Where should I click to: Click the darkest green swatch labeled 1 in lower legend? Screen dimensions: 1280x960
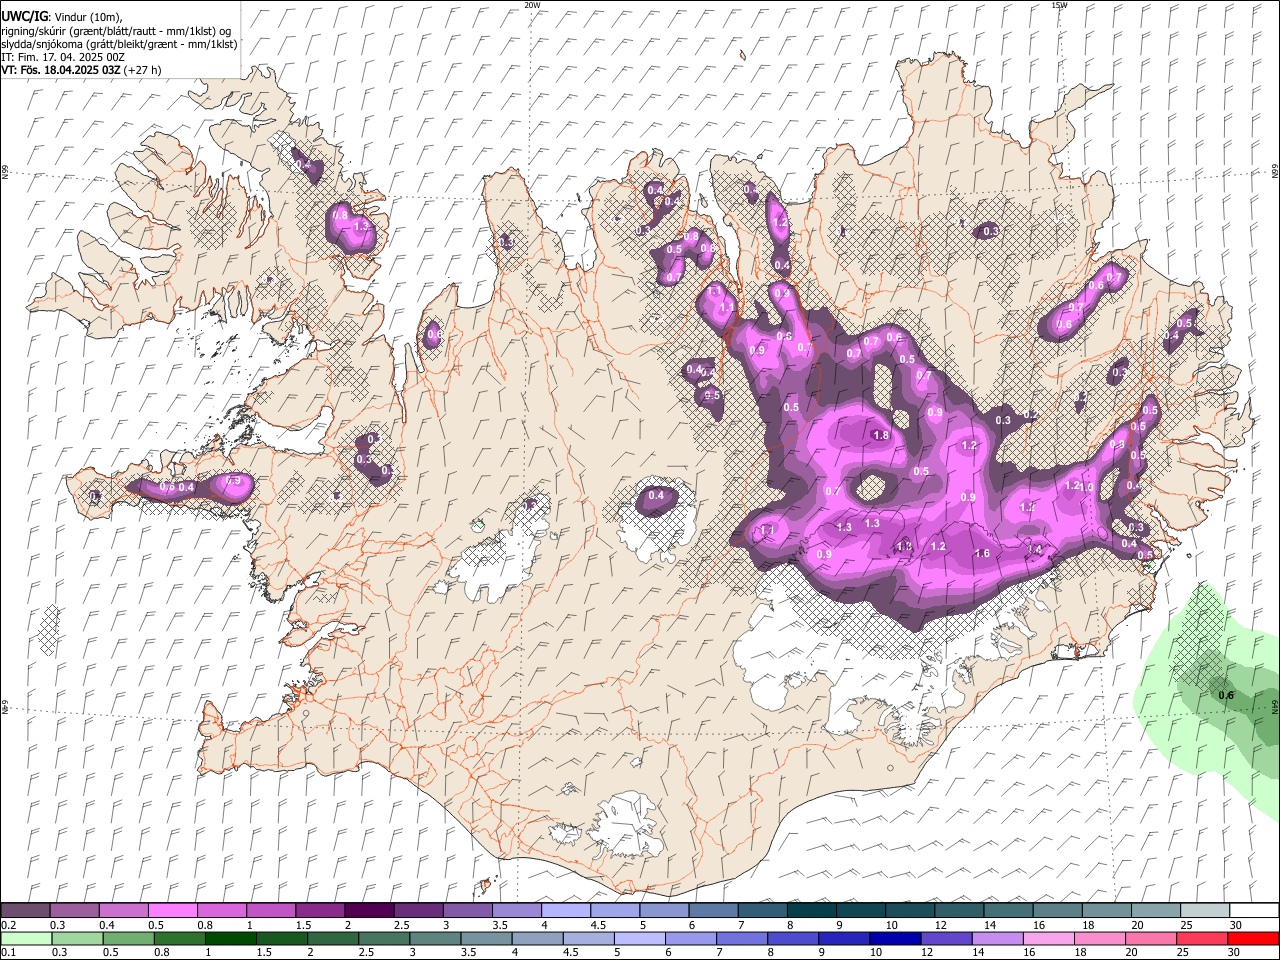230,938
